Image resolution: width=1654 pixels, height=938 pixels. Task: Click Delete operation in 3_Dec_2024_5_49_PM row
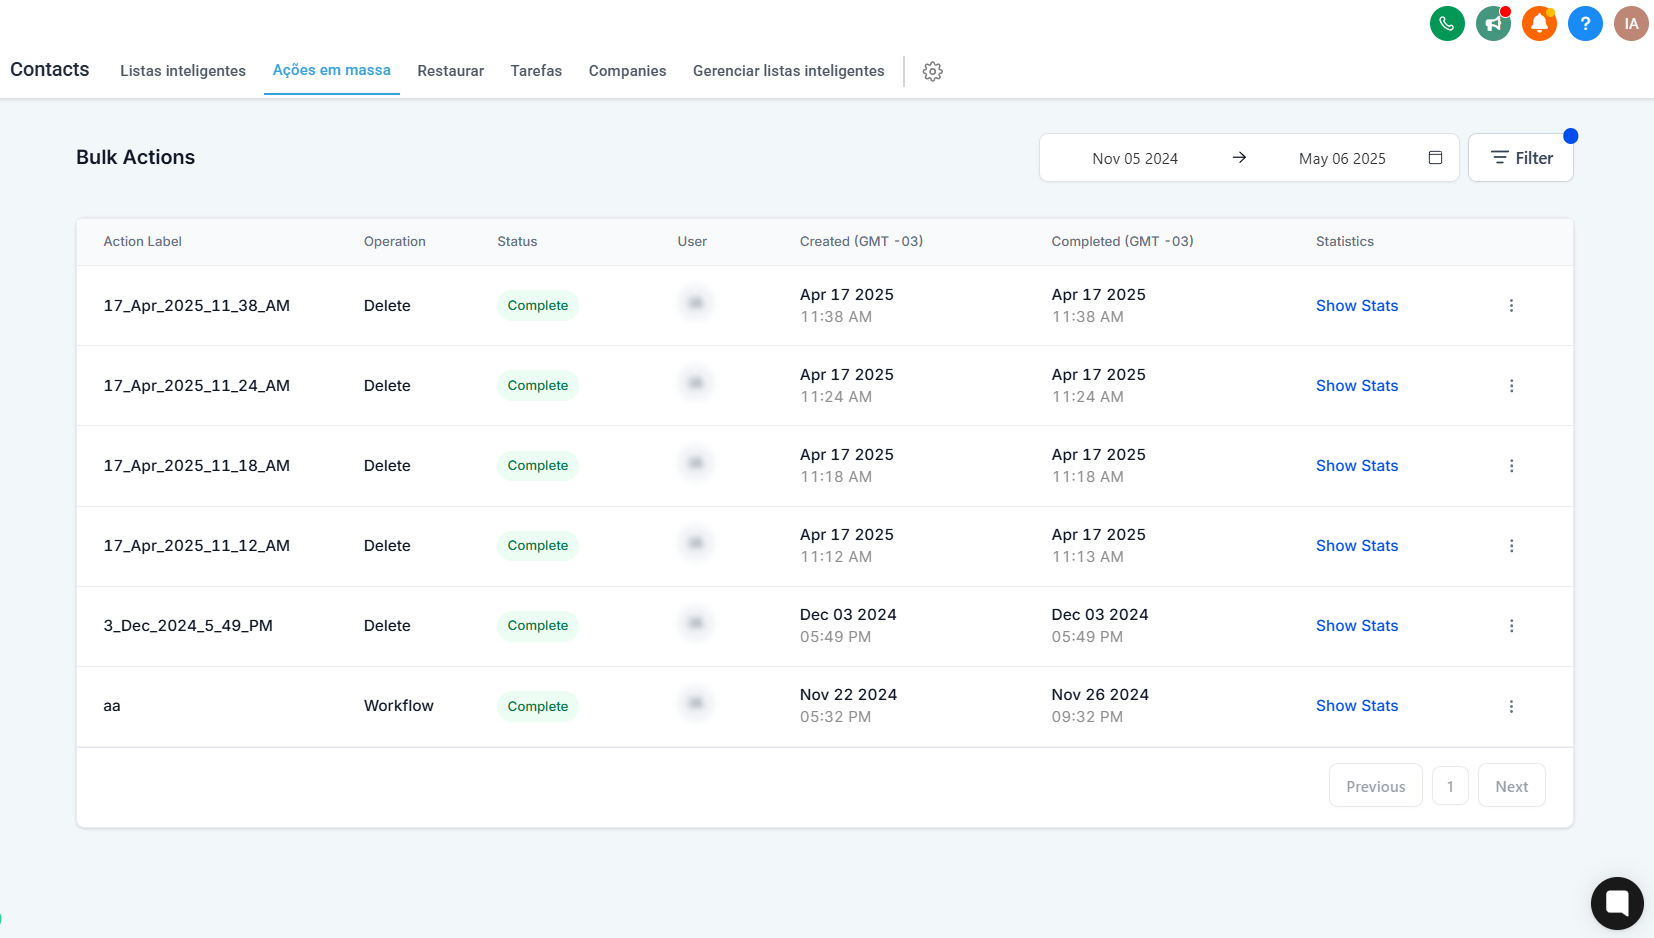[x=387, y=626]
